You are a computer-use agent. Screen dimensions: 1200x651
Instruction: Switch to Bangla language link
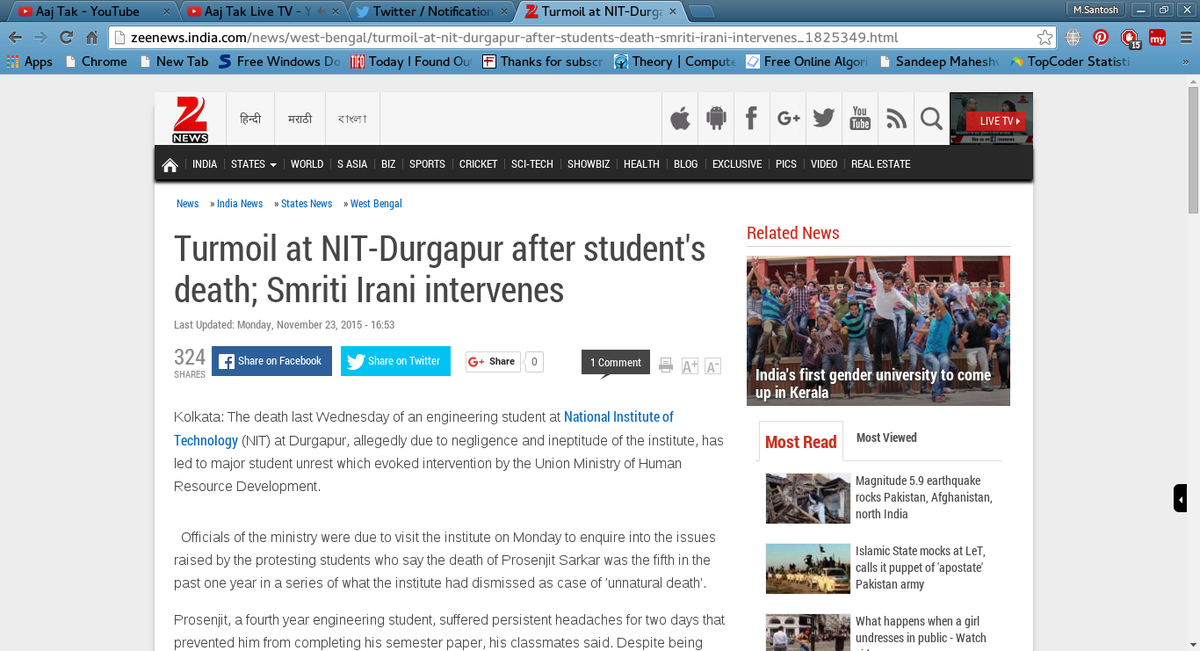tap(351, 119)
